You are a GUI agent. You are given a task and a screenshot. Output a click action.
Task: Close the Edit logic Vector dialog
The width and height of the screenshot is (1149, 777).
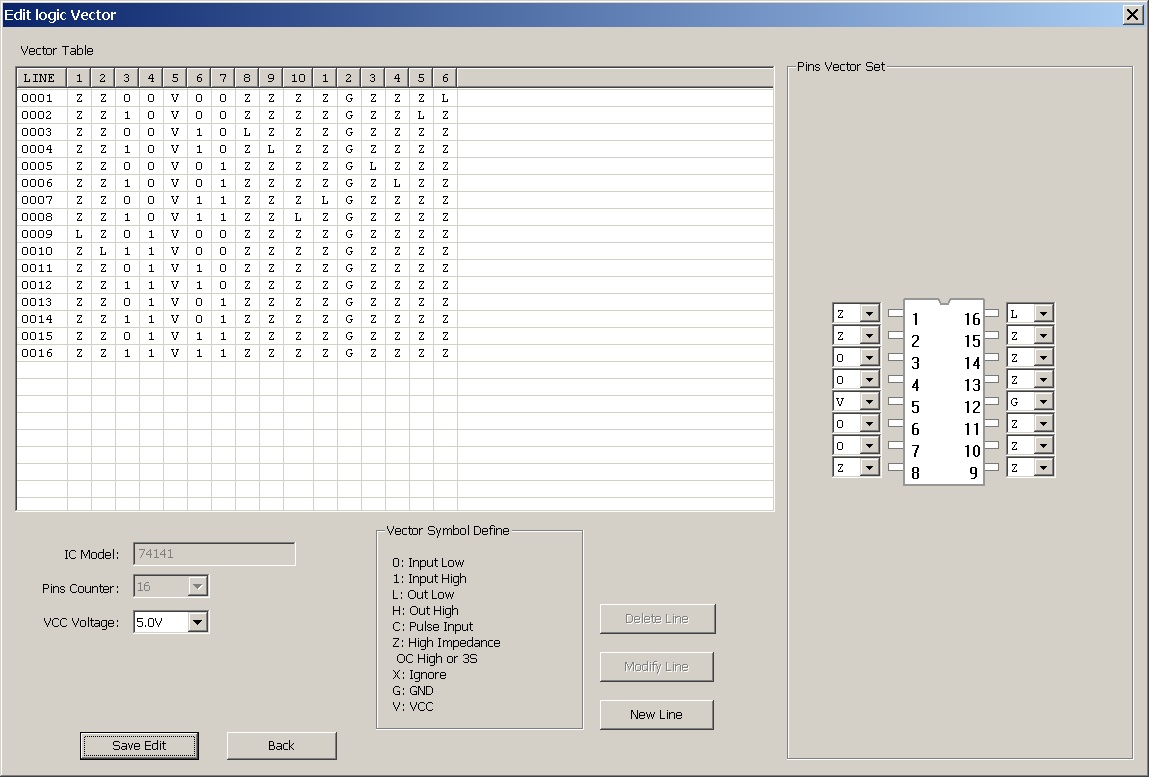coord(1132,14)
